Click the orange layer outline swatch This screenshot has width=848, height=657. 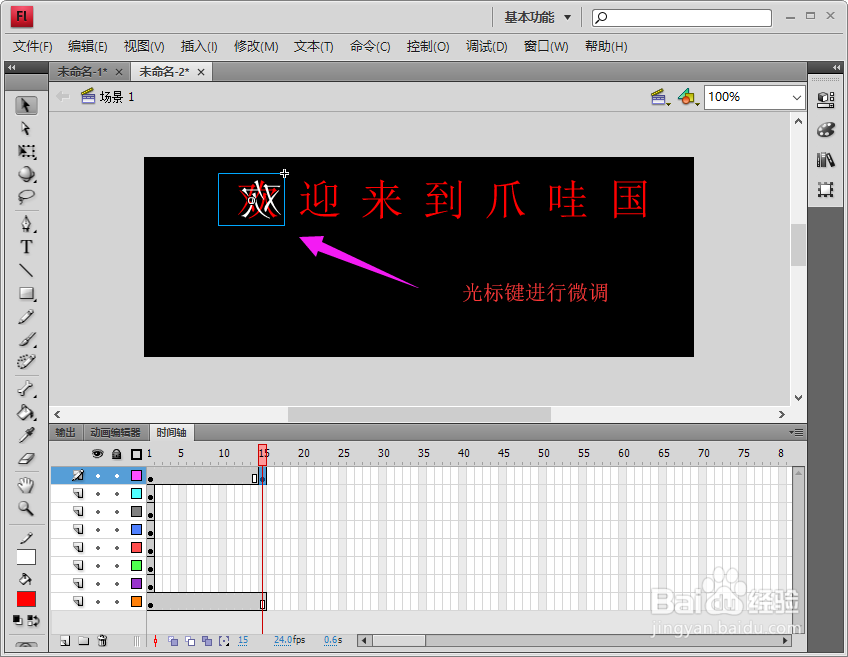pyautogui.click(x=136, y=601)
